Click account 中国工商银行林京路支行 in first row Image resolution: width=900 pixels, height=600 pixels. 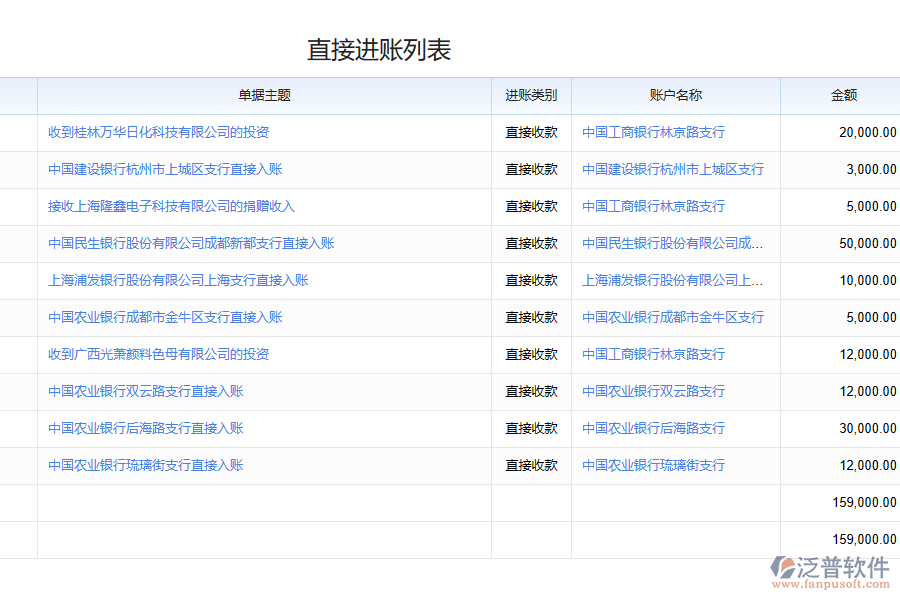tap(652, 131)
